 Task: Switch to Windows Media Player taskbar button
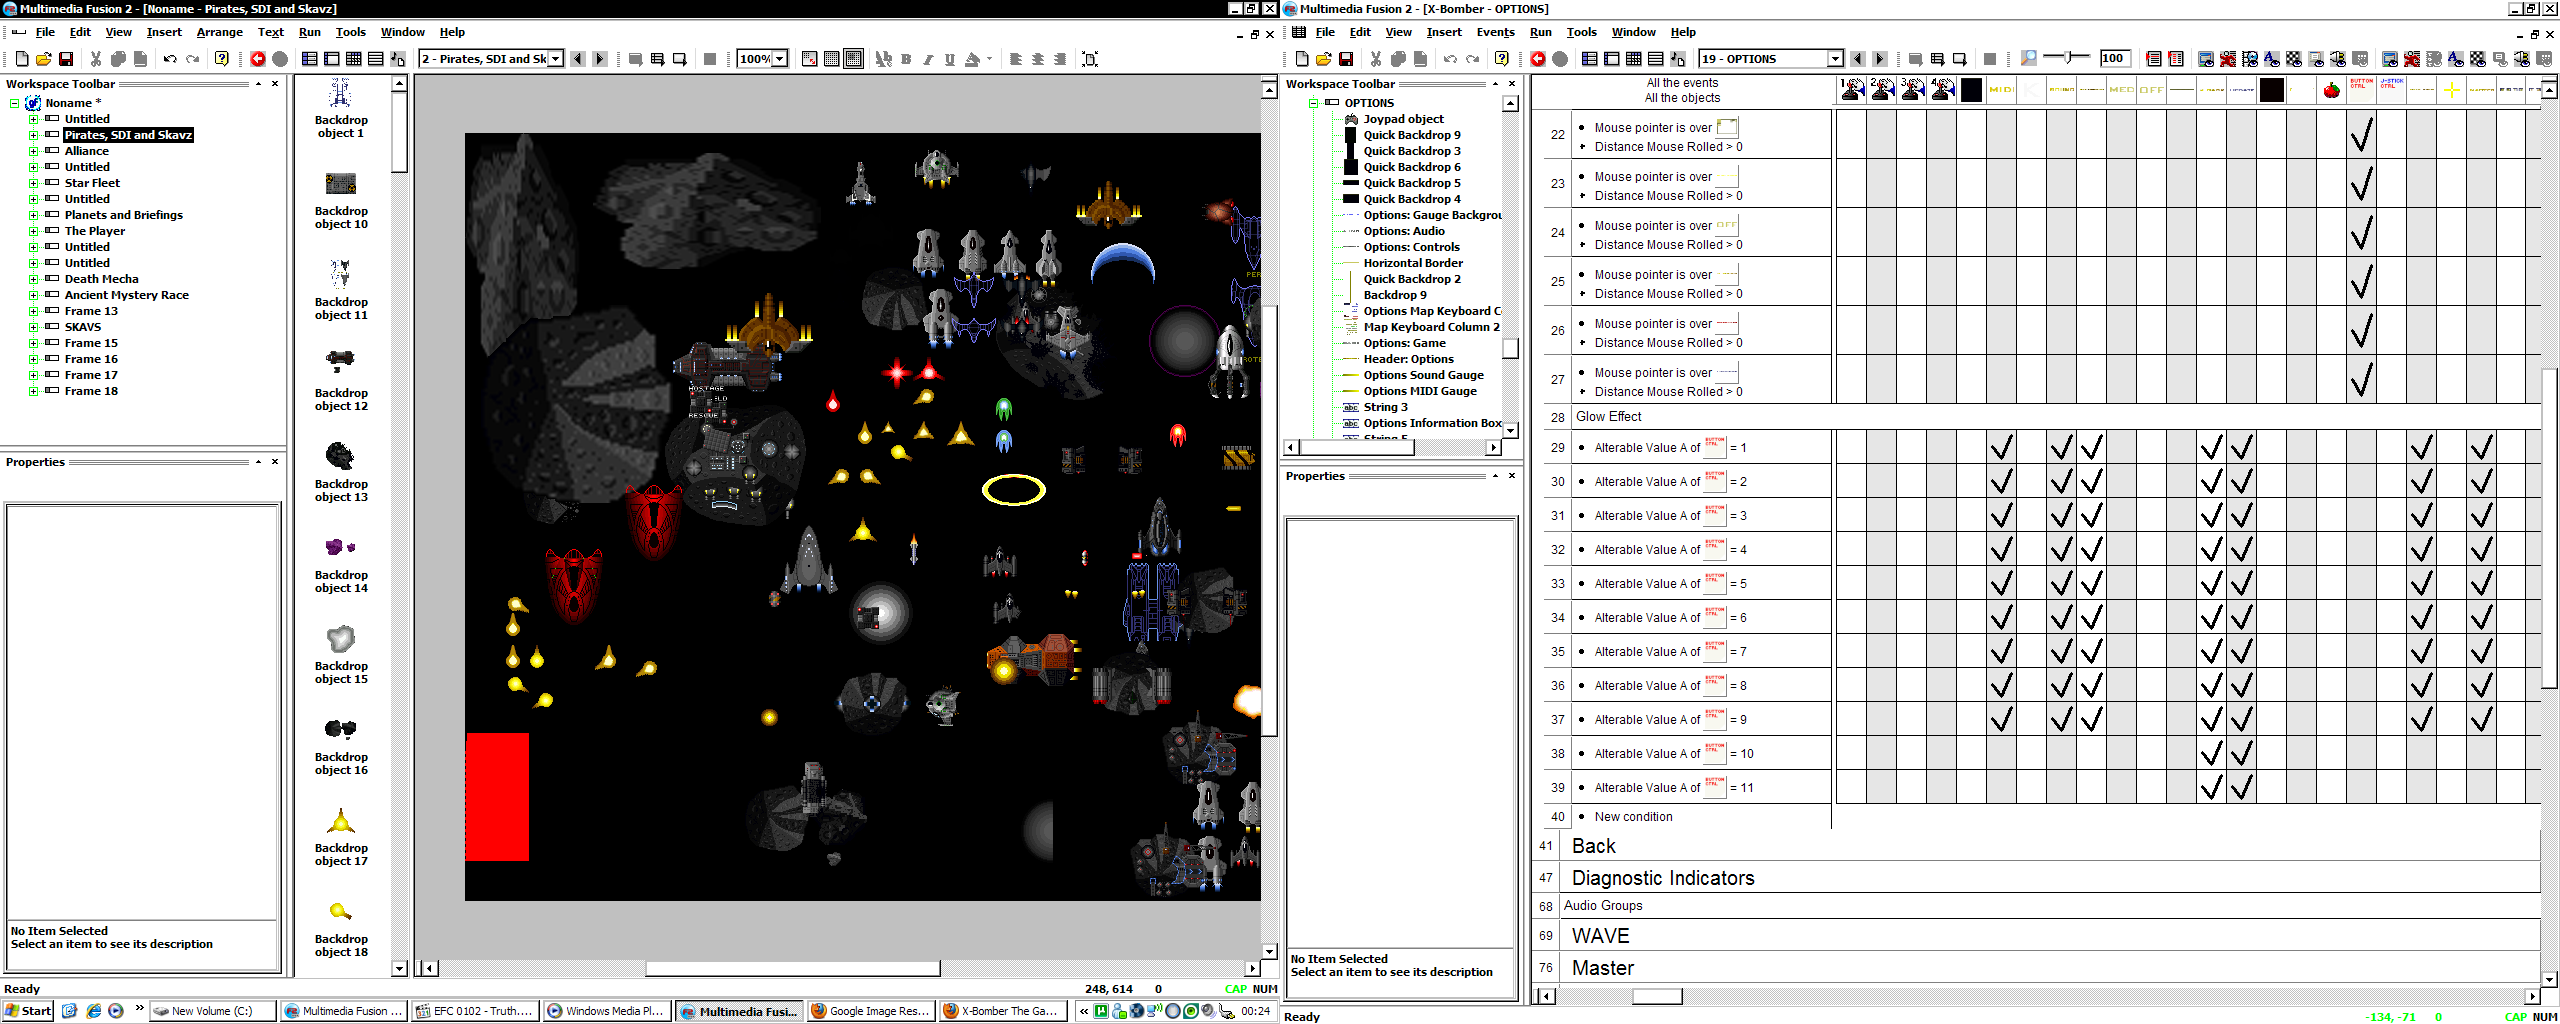click(607, 1011)
